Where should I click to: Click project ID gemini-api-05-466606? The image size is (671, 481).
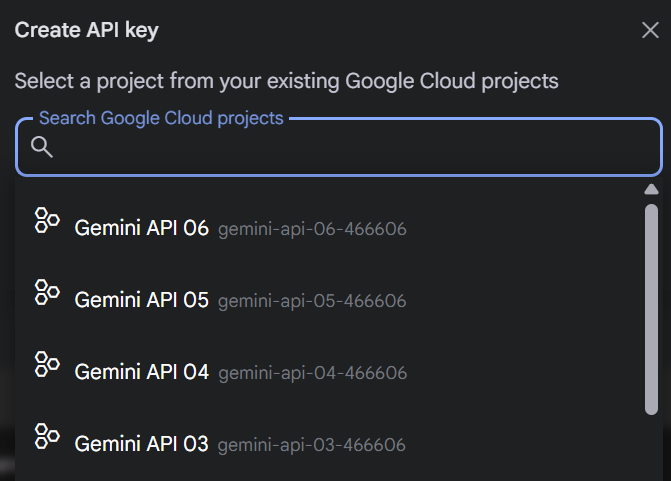pyautogui.click(x=312, y=301)
